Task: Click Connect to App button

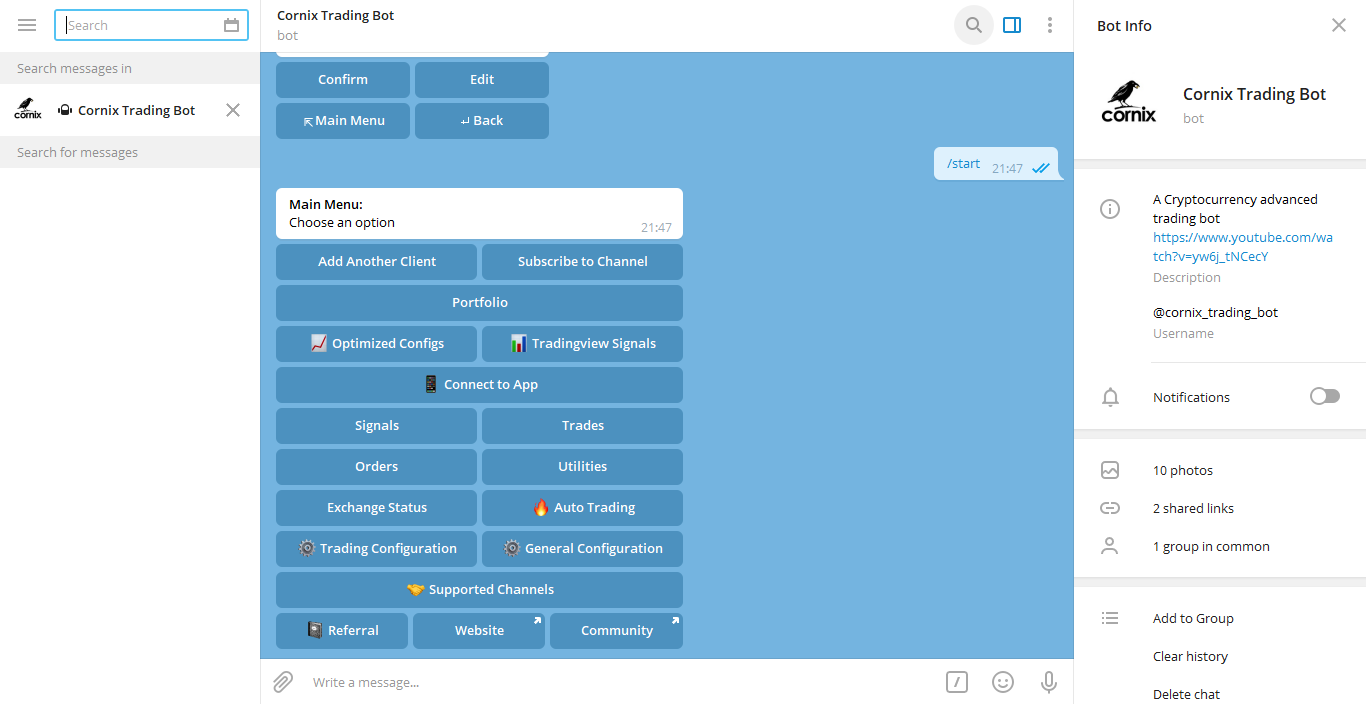Action: [x=479, y=384]
